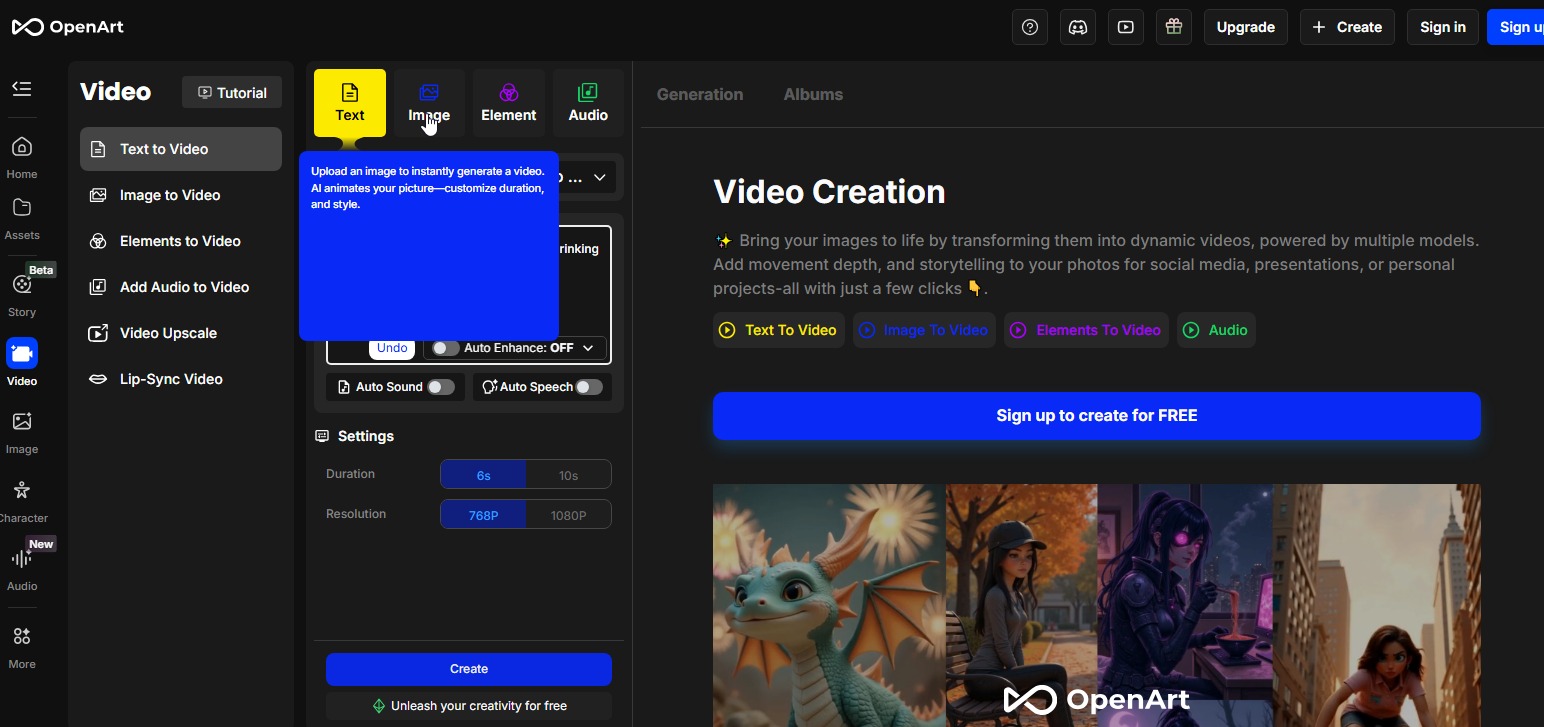1544x727 pixels.
Task: Open the gift rewards icon
Action: point(1174,27)
